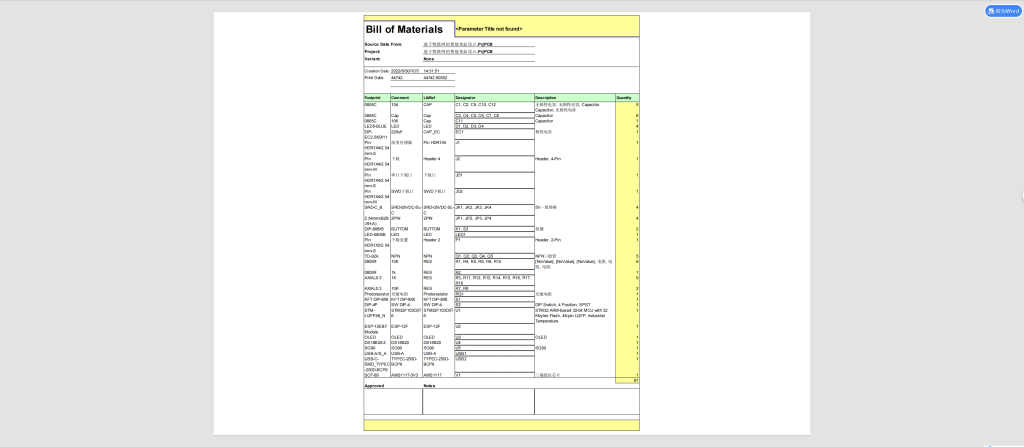Select the Quantity column header
Image resolution: width=1024 pixels, height=447 pixels.
pyautogui.click(x=623, y=98)
